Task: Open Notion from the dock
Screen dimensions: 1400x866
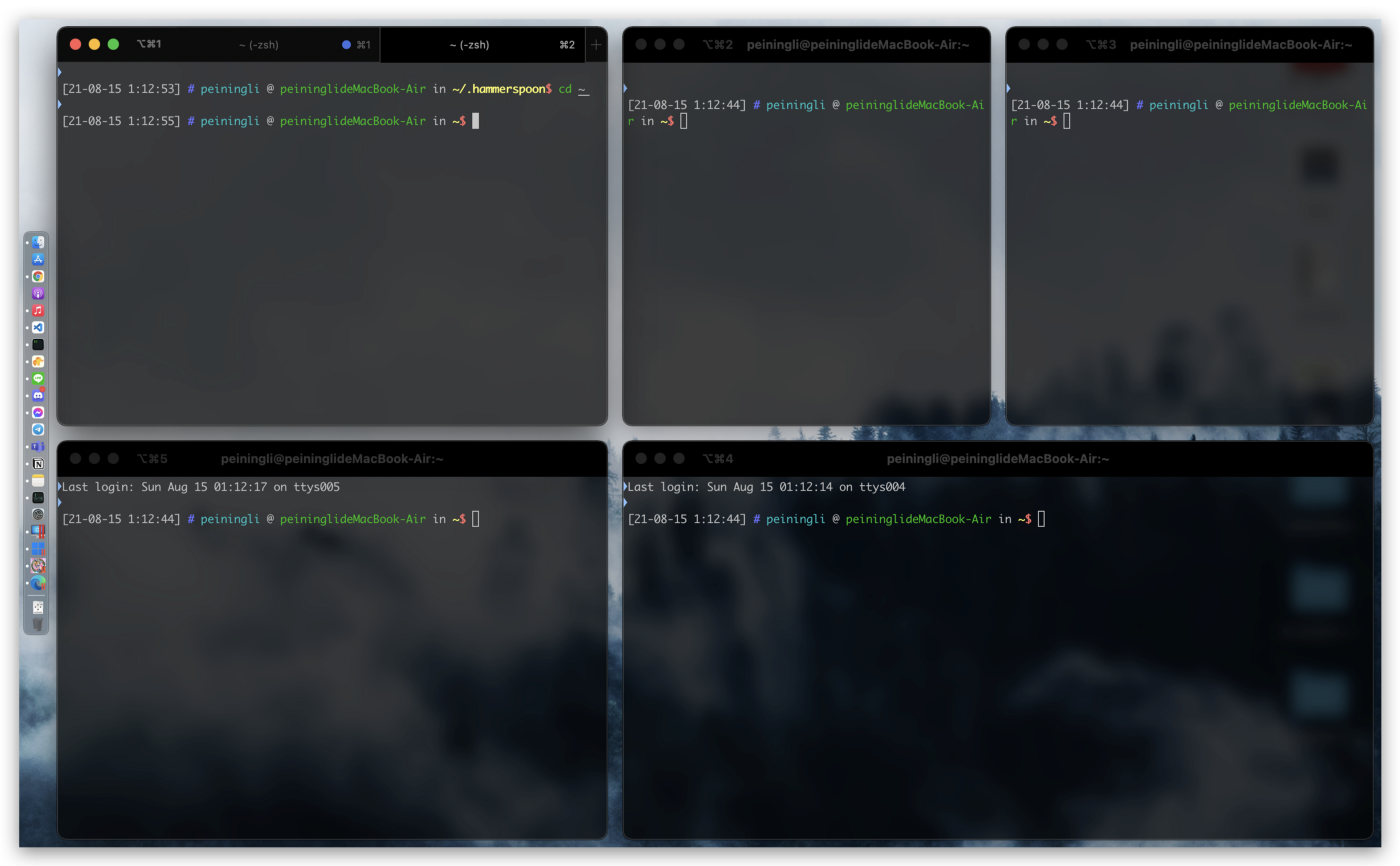Action: point(38,463)
